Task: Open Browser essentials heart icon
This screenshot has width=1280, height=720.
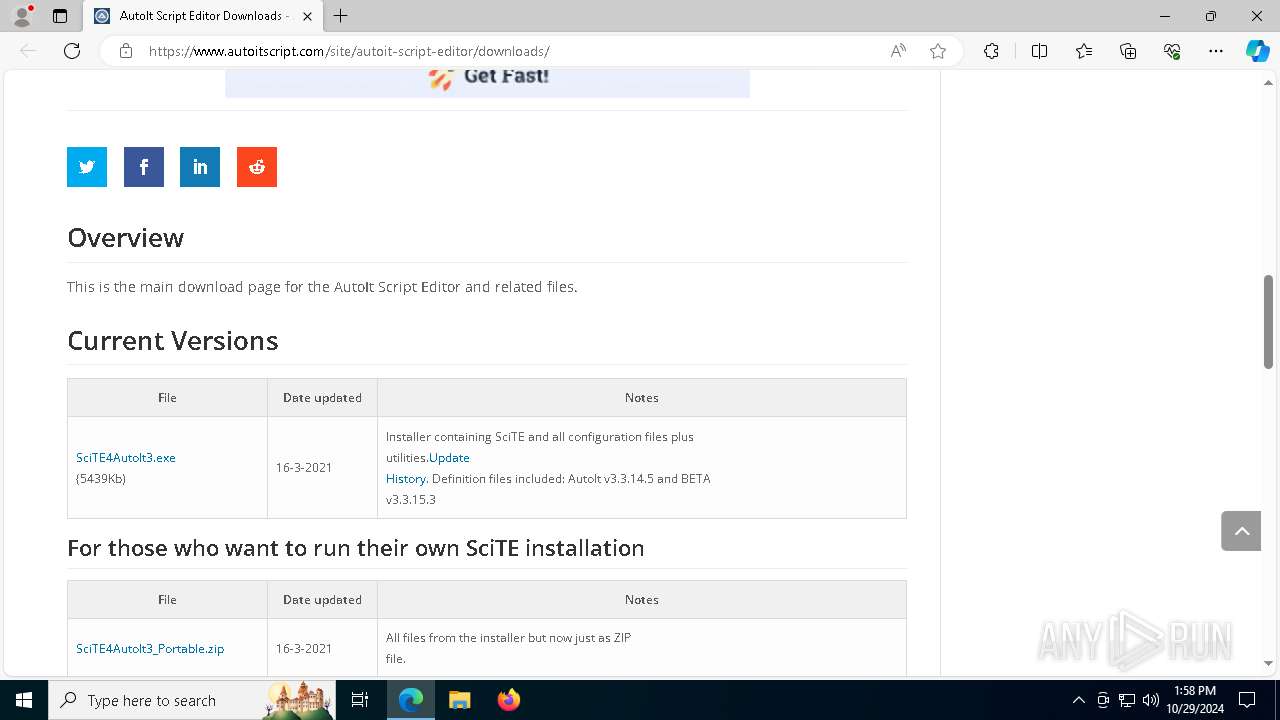Action: [1172, 51]
